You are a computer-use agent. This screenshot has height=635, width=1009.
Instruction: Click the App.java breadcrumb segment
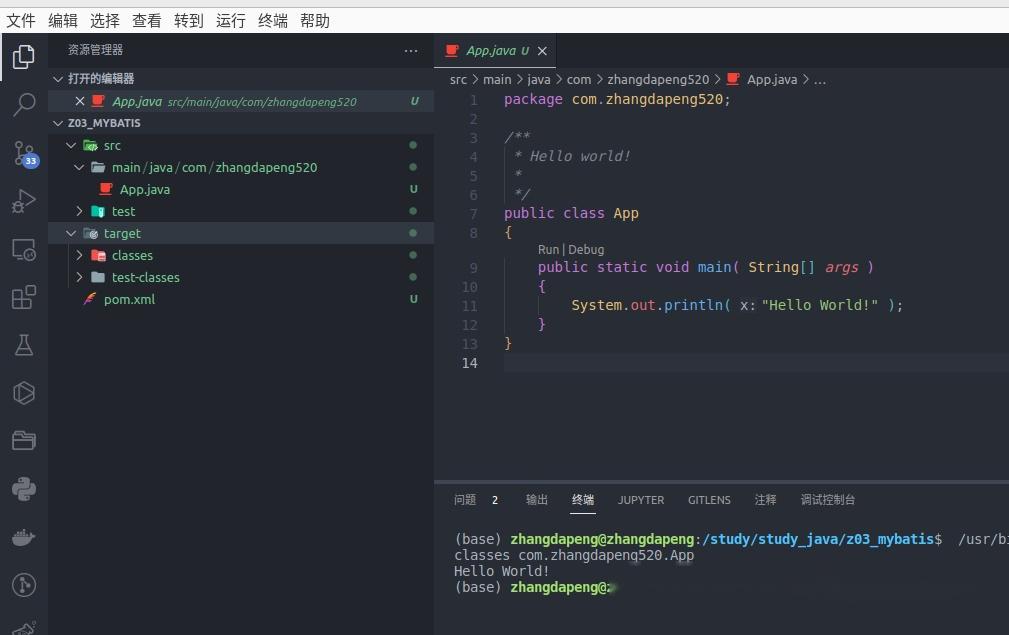tap(772, 80)
